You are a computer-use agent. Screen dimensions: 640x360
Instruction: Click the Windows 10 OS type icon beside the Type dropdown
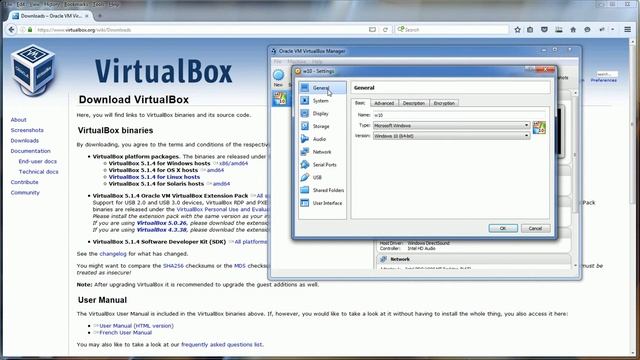[539, 127]
